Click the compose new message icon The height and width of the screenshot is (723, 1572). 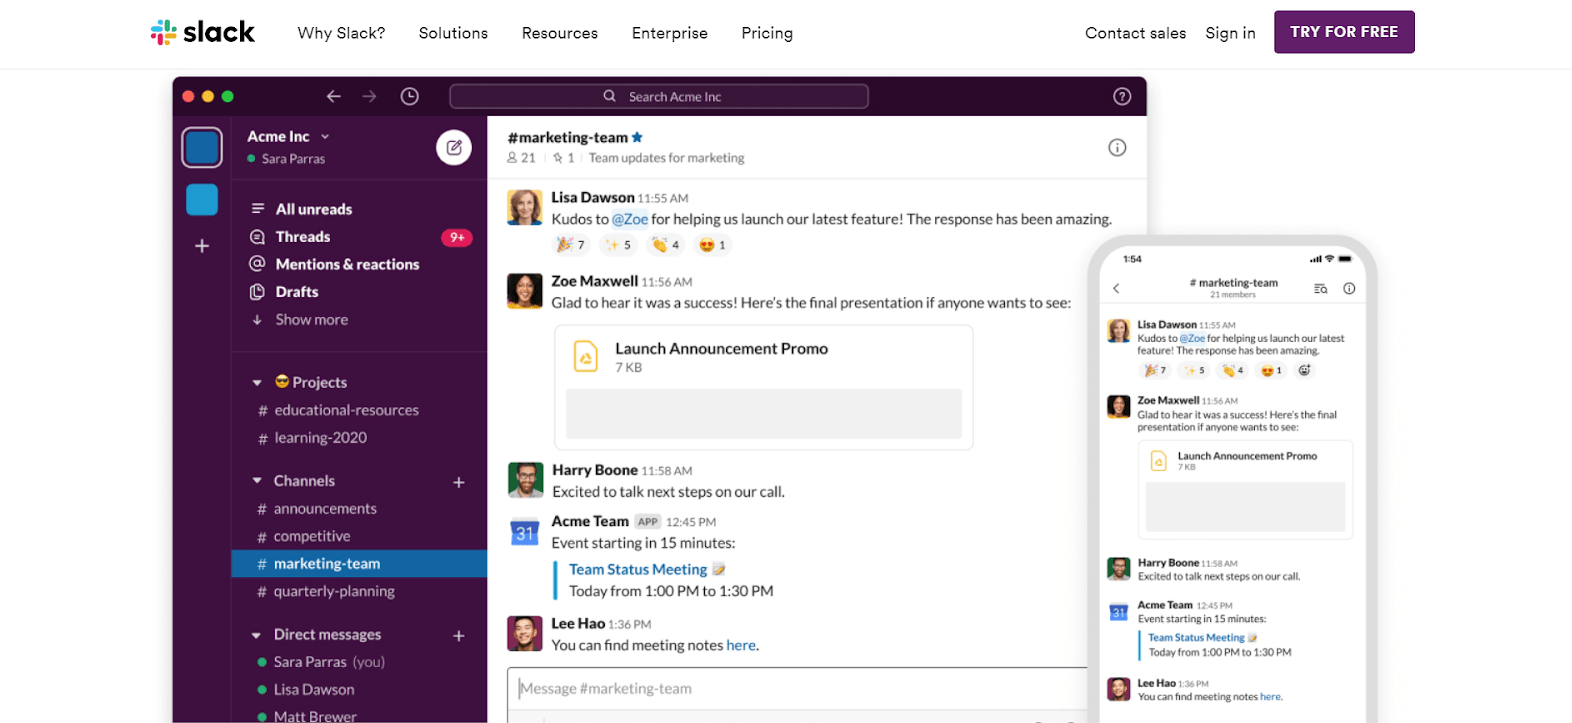coord(454,147)
